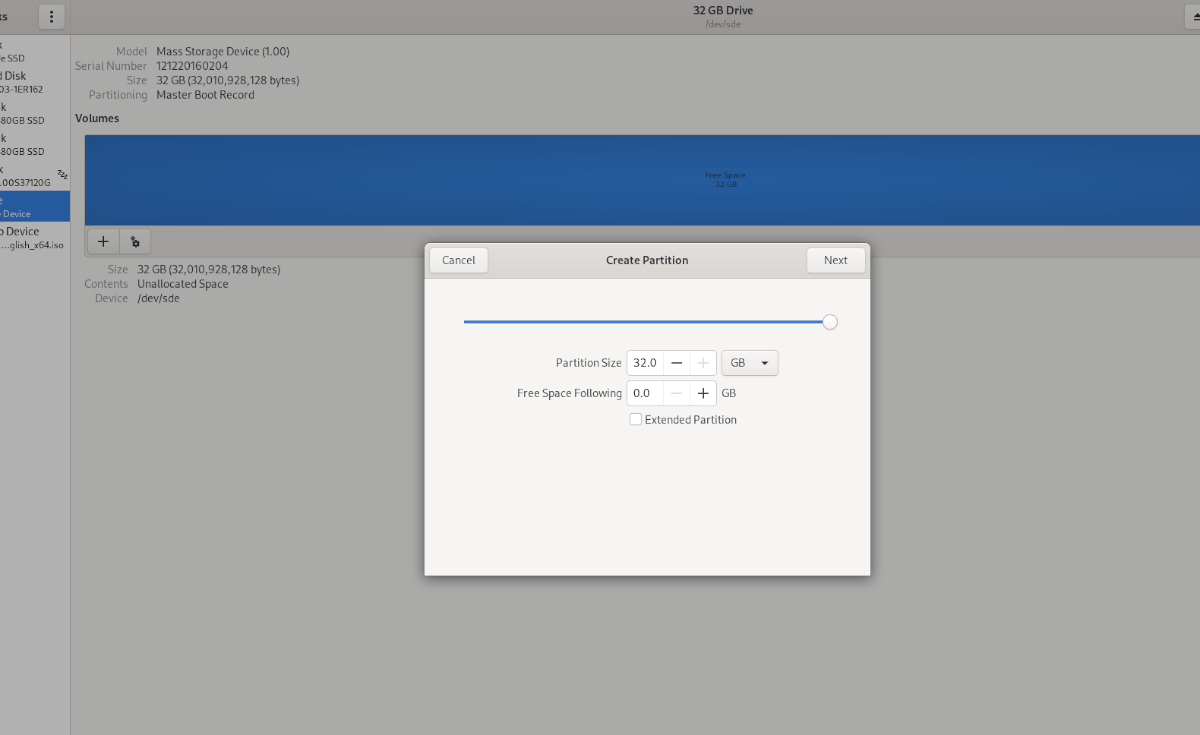Click the plus icon below the Volumes bar
The width and height of the screenshot is (1200, 735).
103,241
